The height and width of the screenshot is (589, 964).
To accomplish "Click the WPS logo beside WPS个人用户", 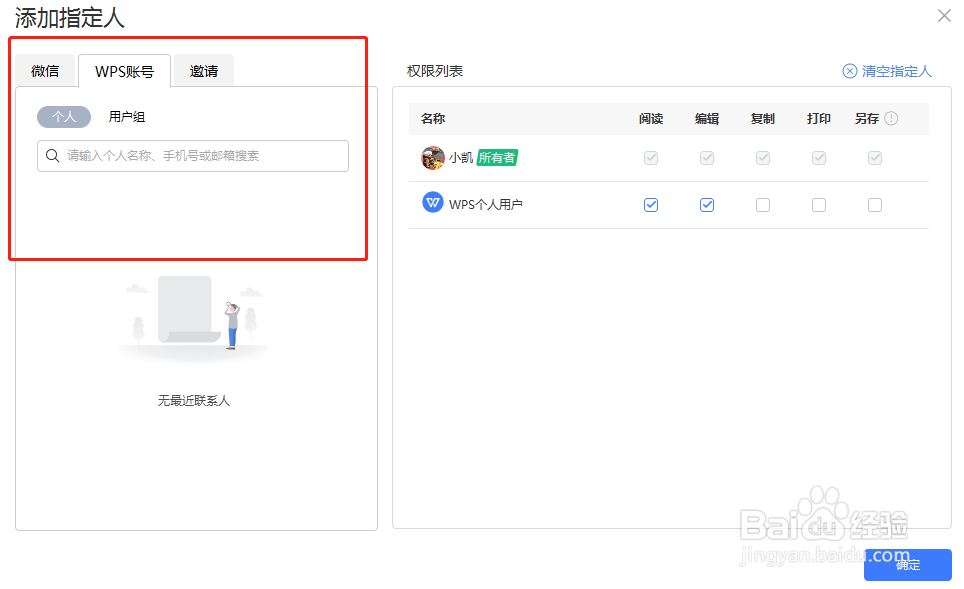I will tap(432, 204).
